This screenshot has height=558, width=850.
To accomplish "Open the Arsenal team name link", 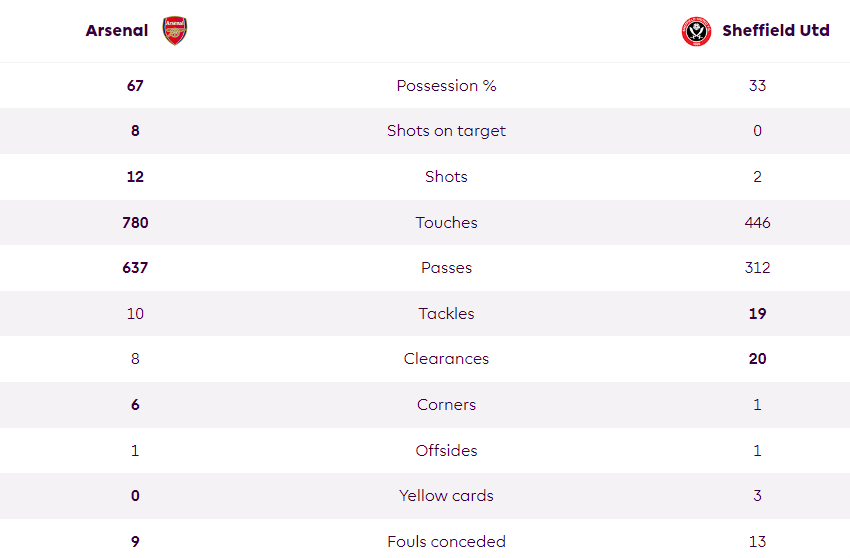I will coord(117,30).
